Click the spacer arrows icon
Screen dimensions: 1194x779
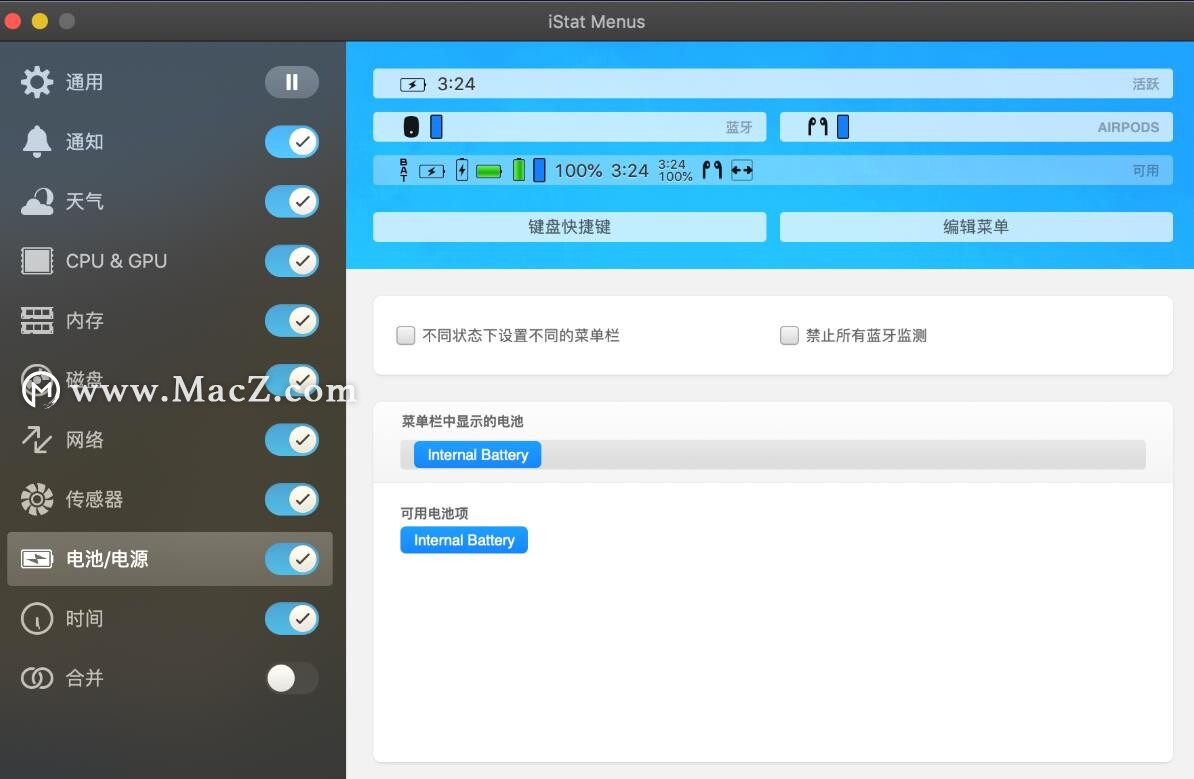coord(742,171)
